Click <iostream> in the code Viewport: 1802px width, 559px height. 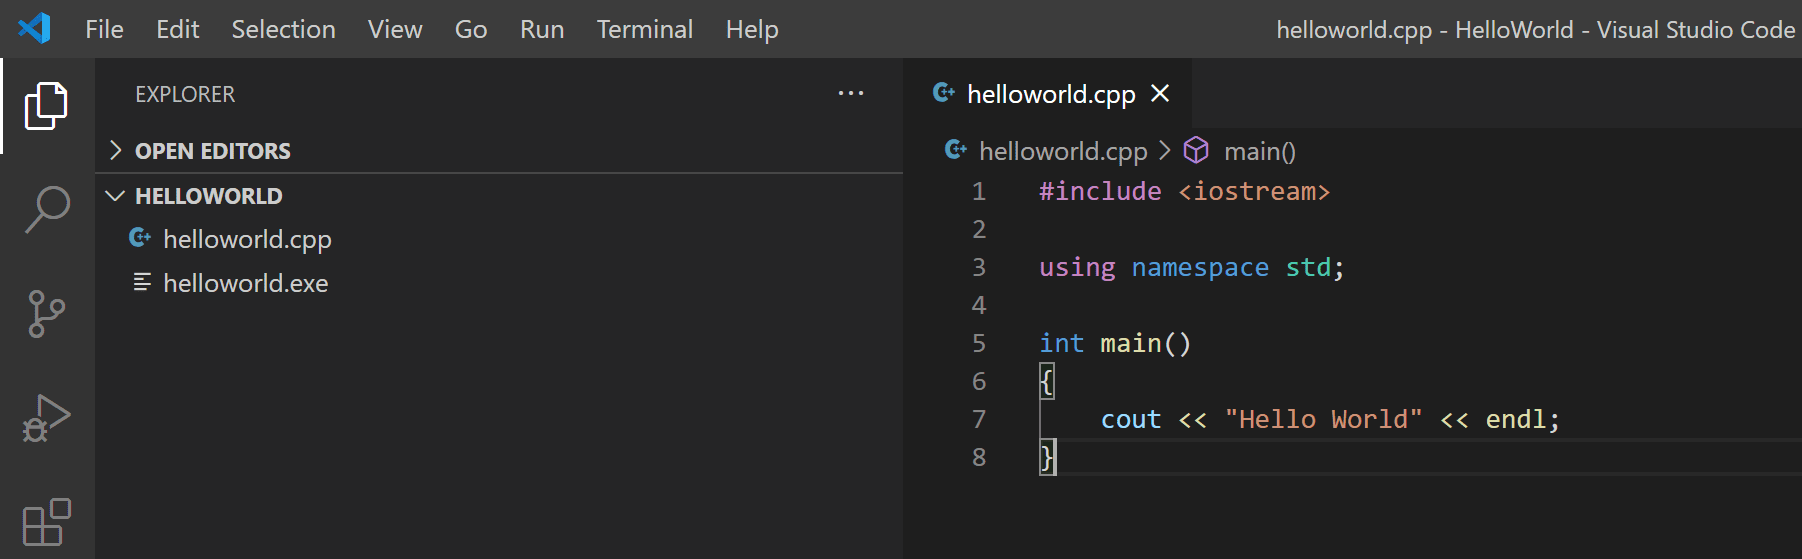click(1254, 191)
